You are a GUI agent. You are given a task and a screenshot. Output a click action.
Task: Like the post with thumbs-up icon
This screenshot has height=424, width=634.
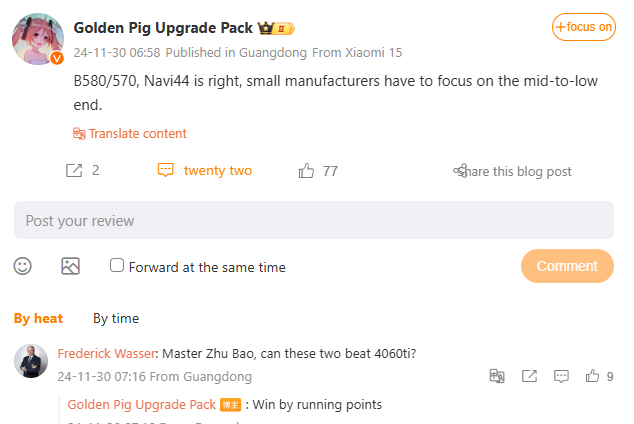[307, 171]
